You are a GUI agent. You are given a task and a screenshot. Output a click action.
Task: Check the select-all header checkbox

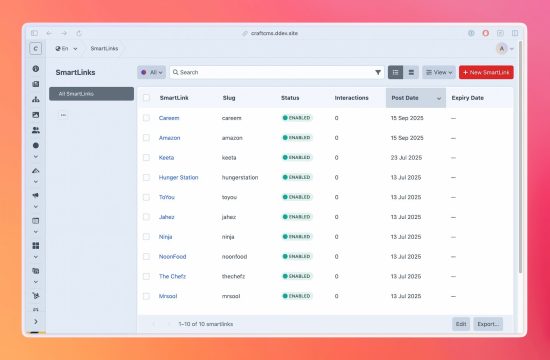click(146, 98)
